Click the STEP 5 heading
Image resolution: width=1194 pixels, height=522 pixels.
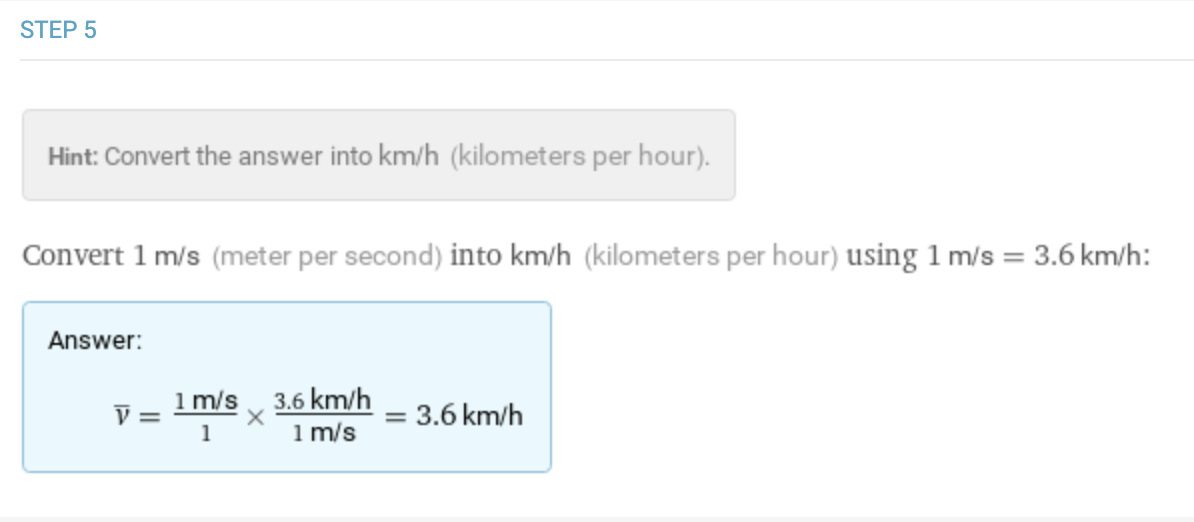(59, 30)
